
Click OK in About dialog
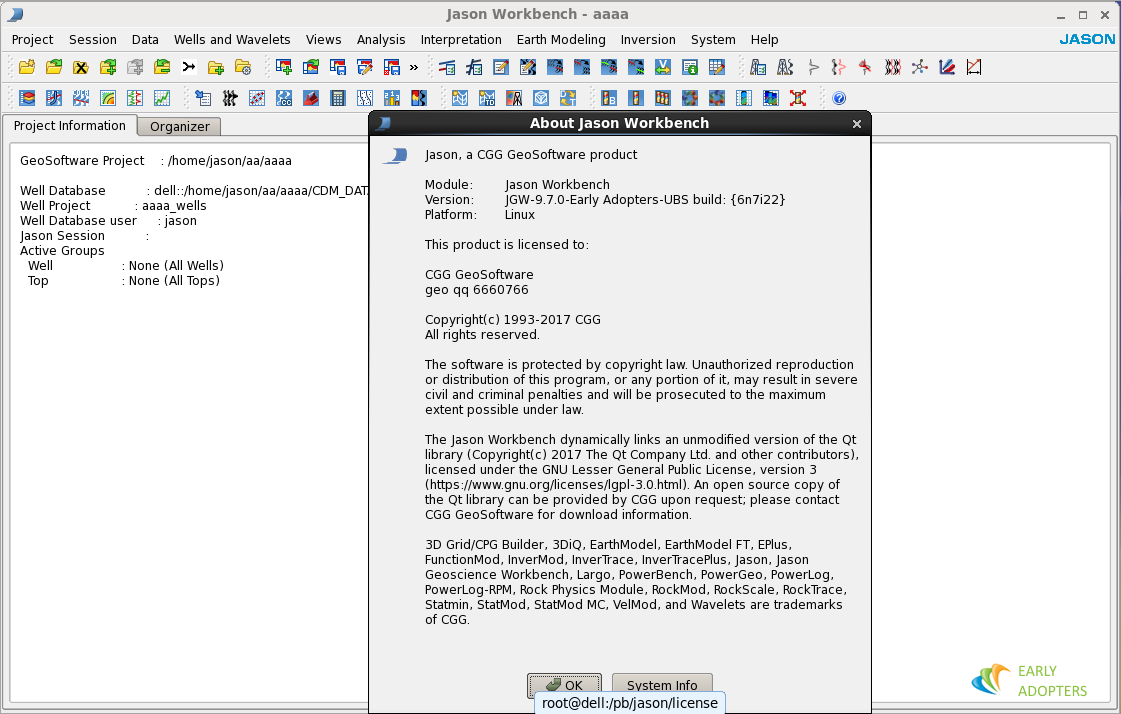(x=565, y=685)
